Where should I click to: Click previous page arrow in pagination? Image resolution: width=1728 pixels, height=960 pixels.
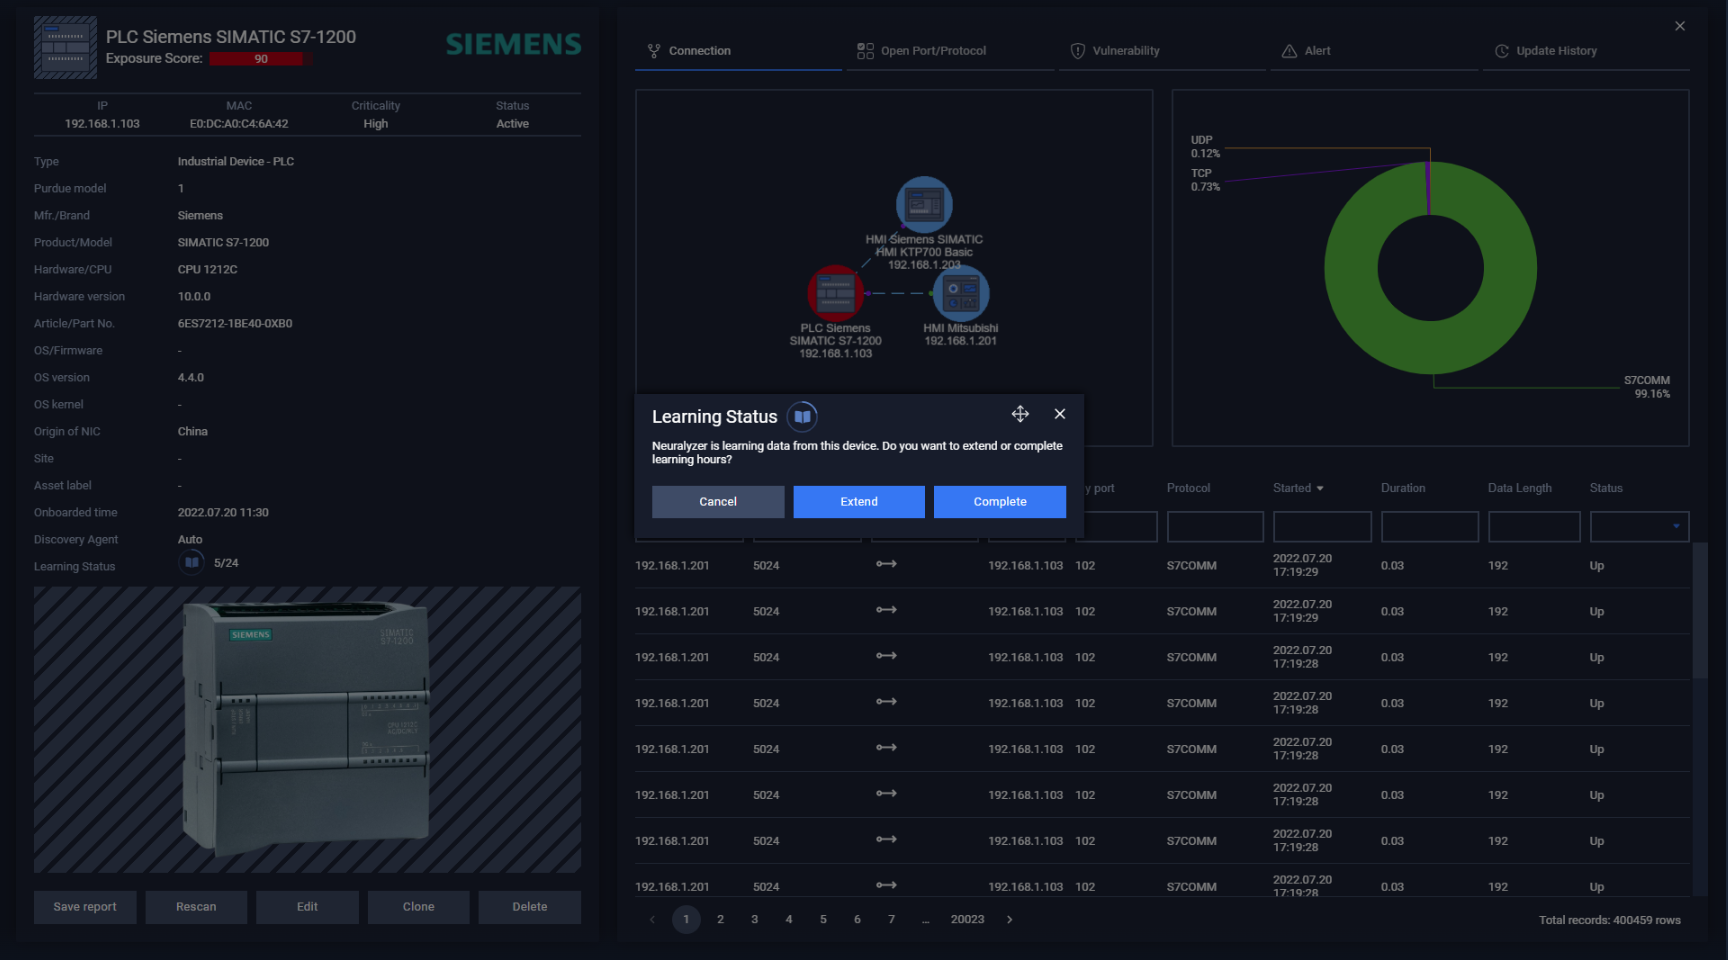point(652,919)
